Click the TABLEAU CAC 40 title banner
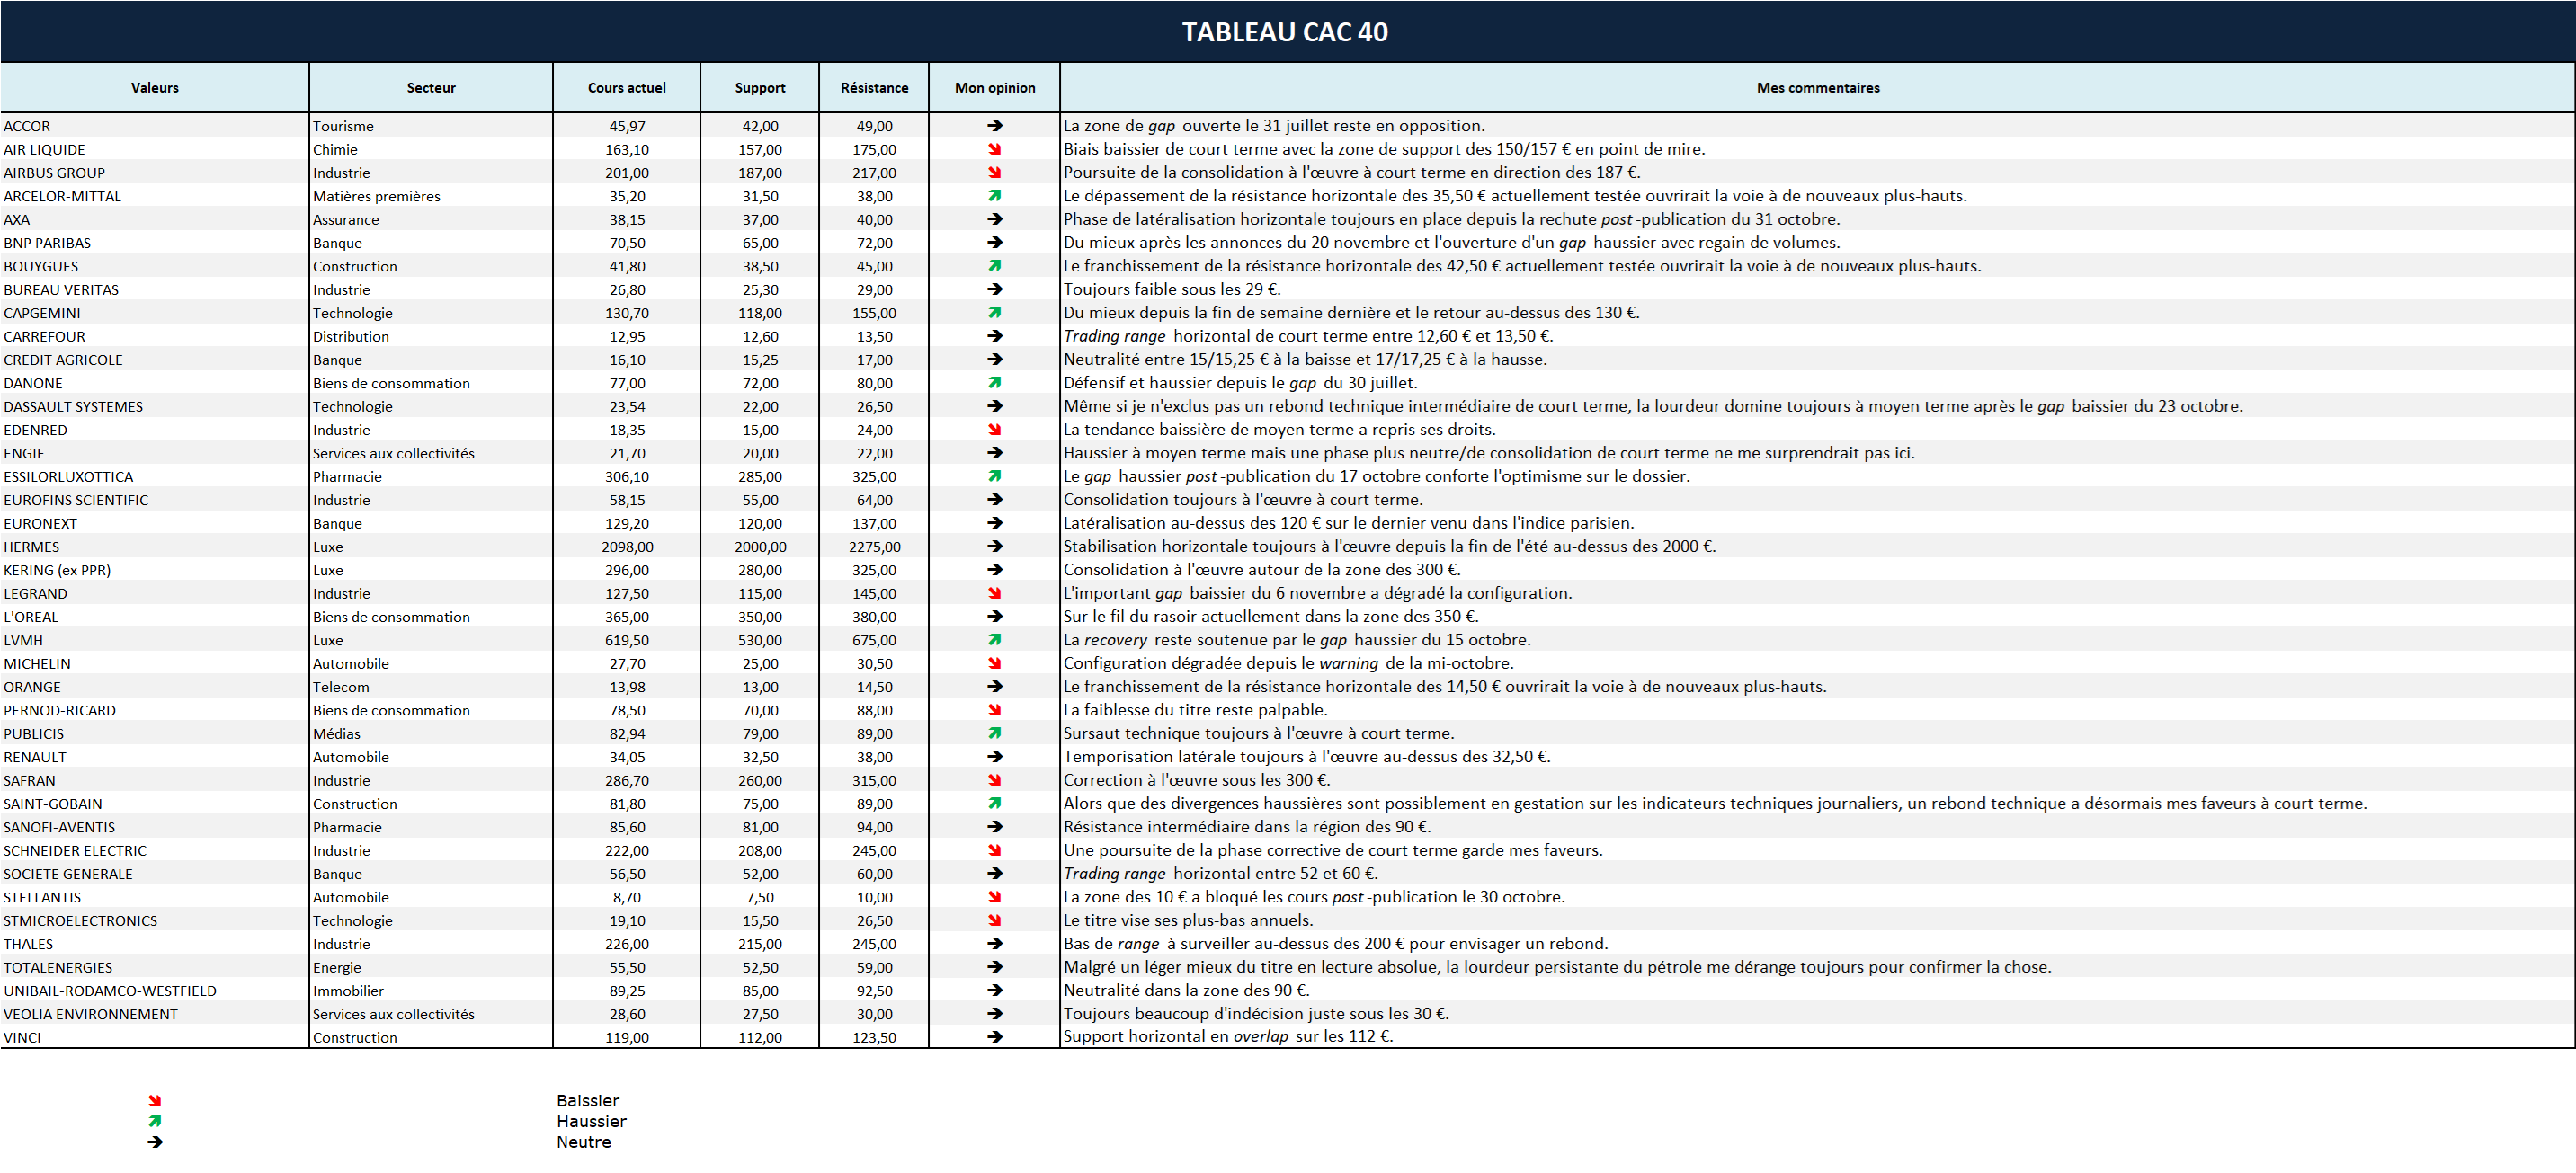Screen dimensions: 2576x1173 (x=1286, y=32)
